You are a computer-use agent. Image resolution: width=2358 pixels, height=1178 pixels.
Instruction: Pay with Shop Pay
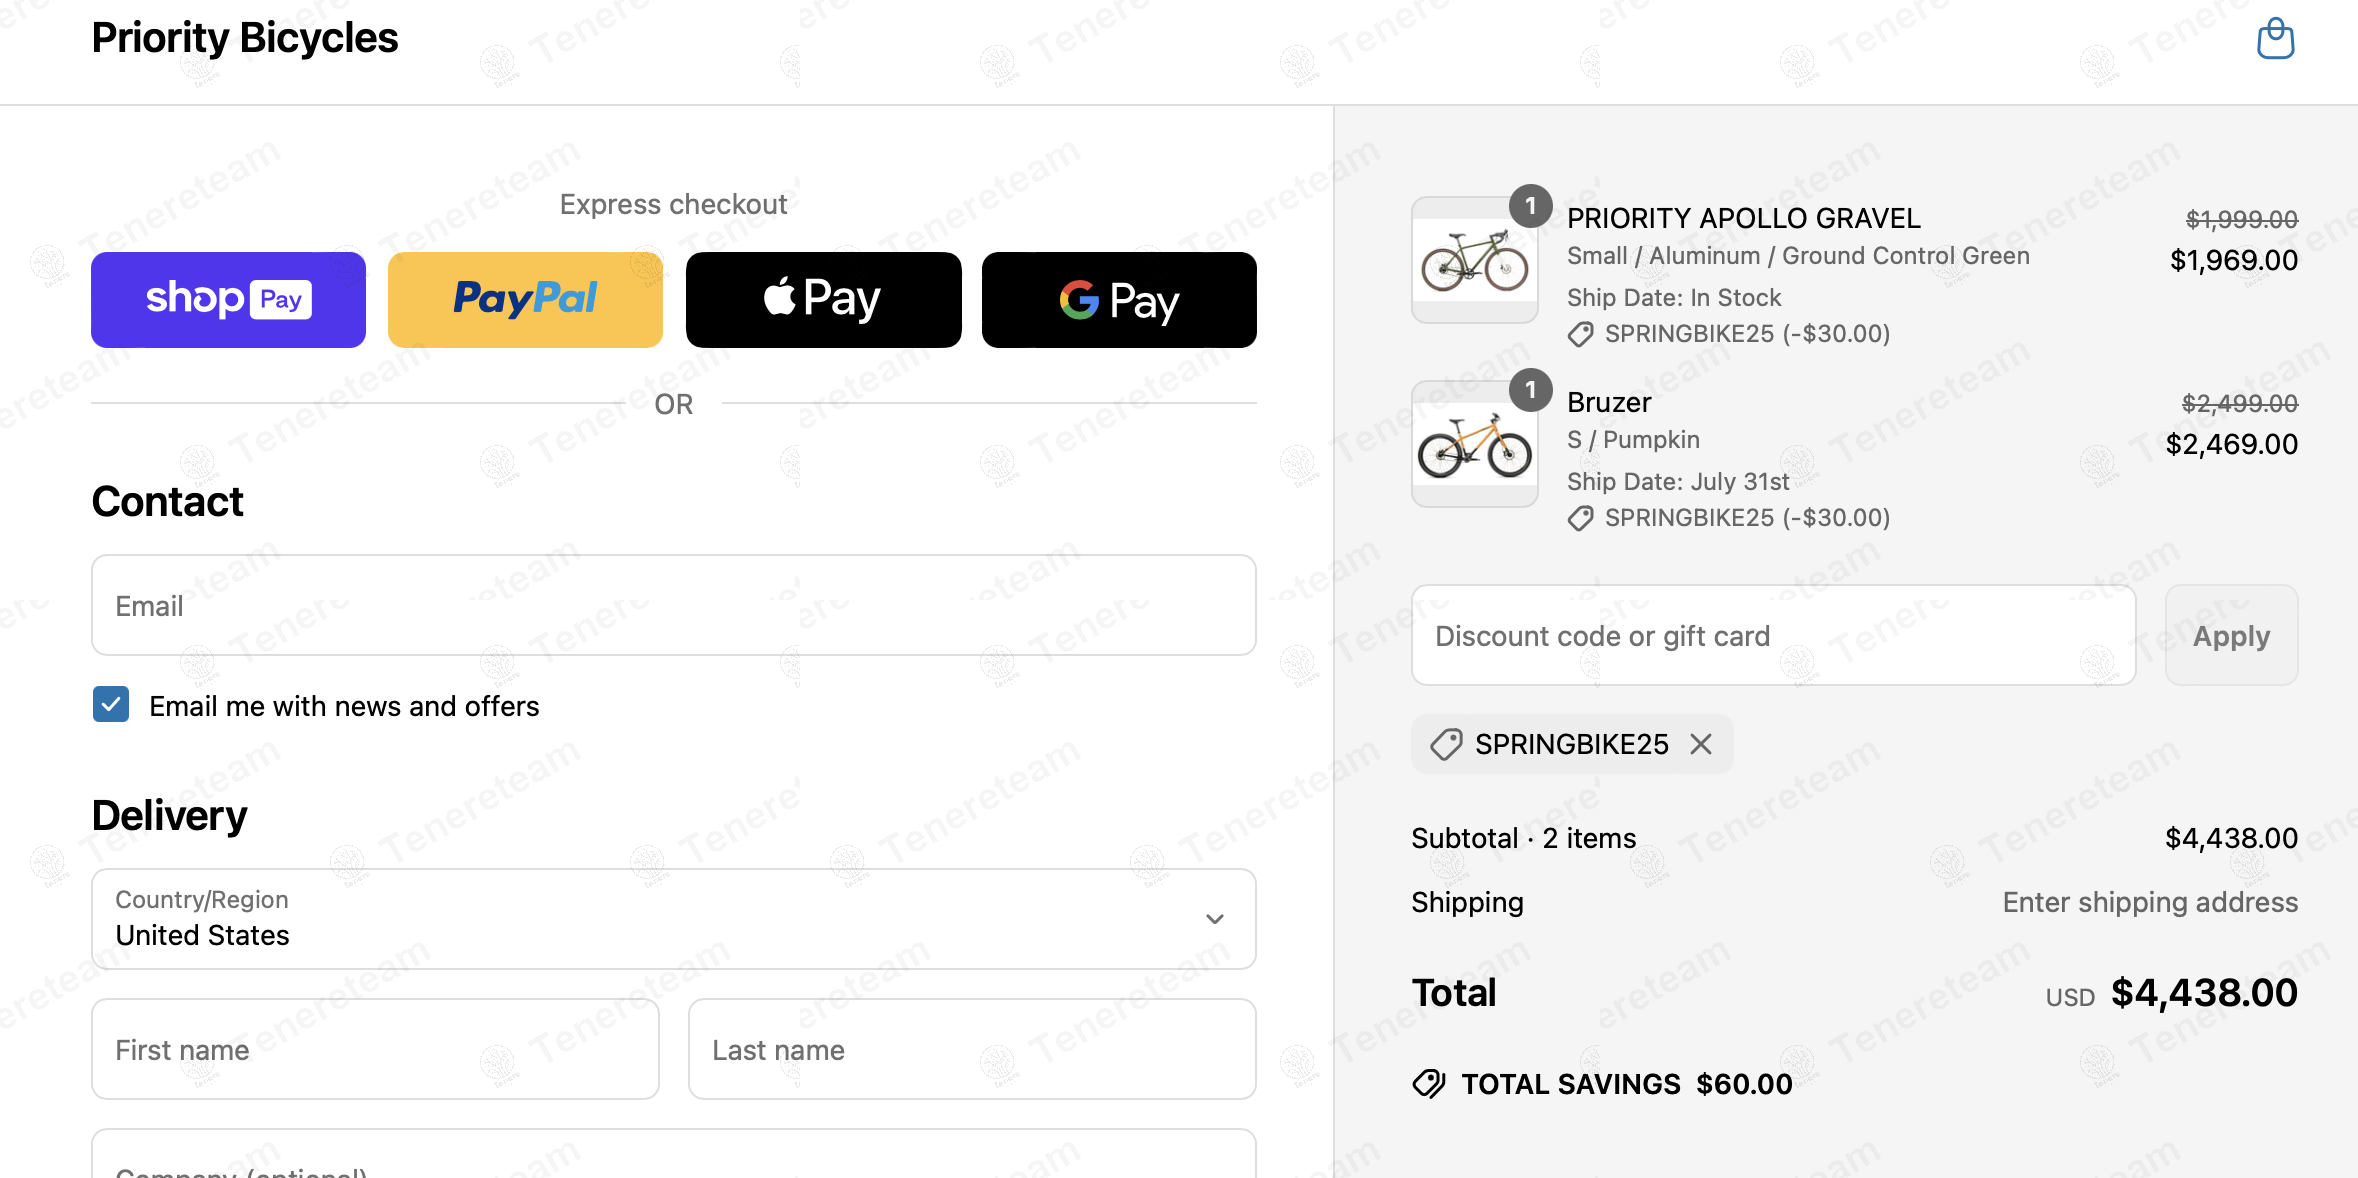[x=228, y=300]
